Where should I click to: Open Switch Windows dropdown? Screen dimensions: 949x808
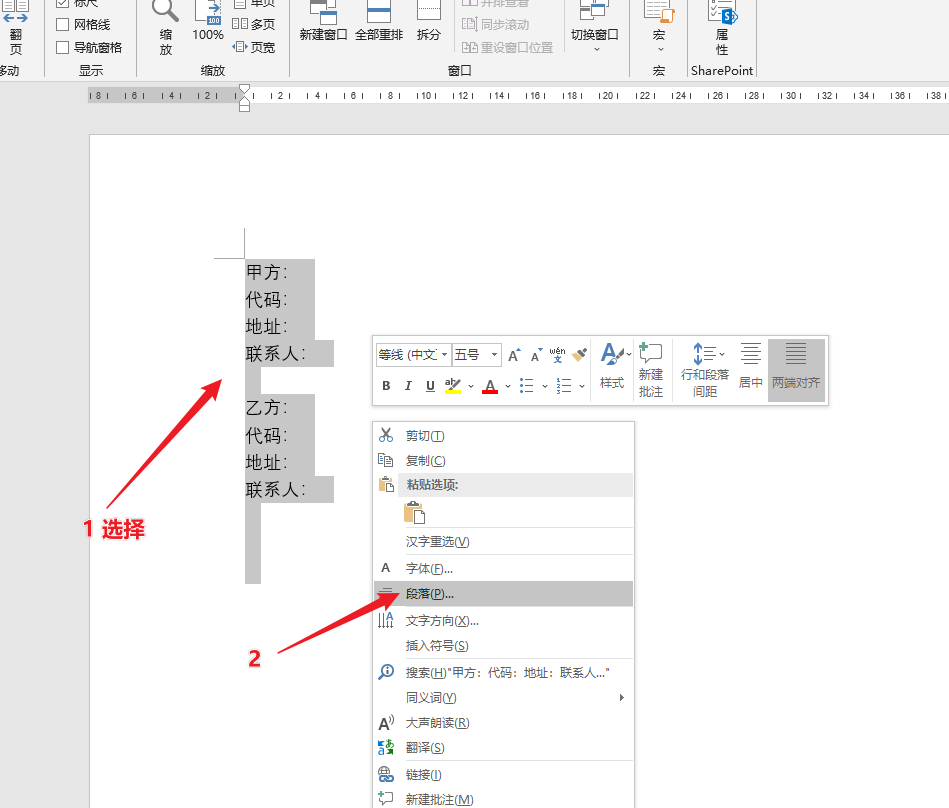pyautogui.click(x=594, y=27)
